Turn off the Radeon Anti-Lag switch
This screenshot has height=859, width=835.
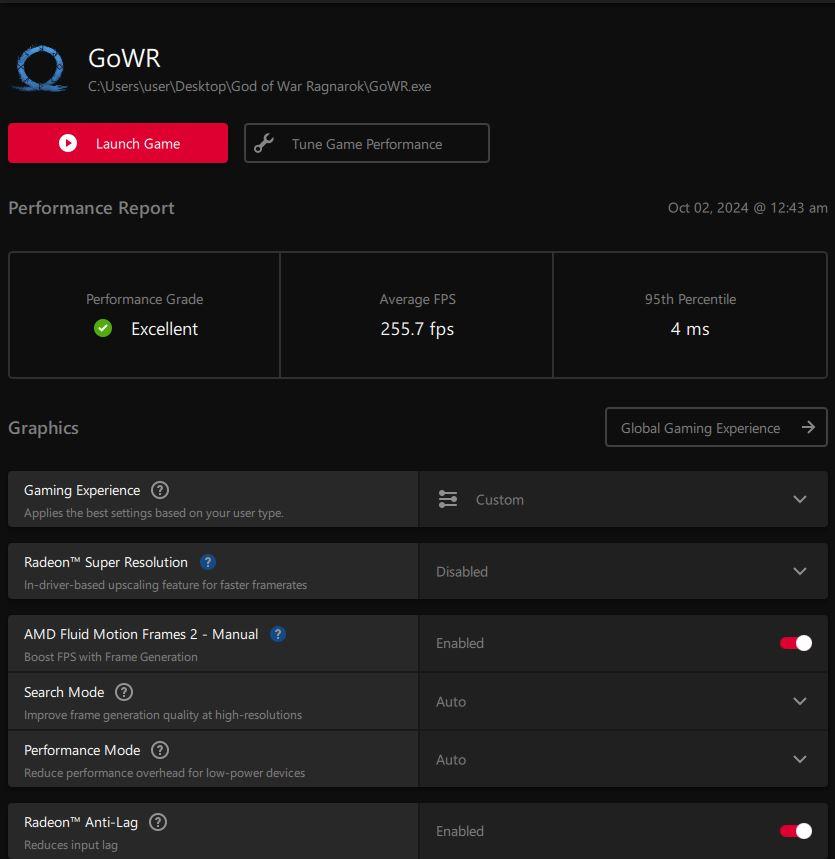(796, 831)
